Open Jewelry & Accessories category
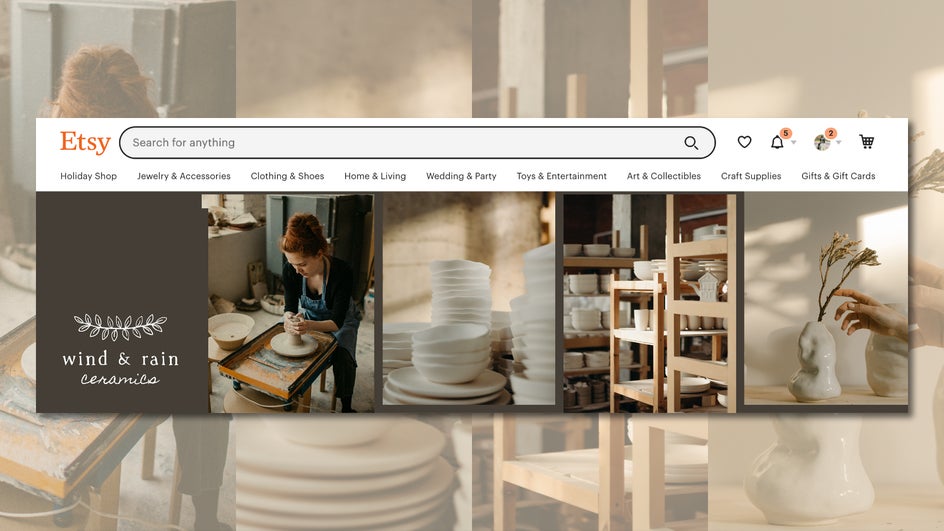944x531 pixels. 184,176
